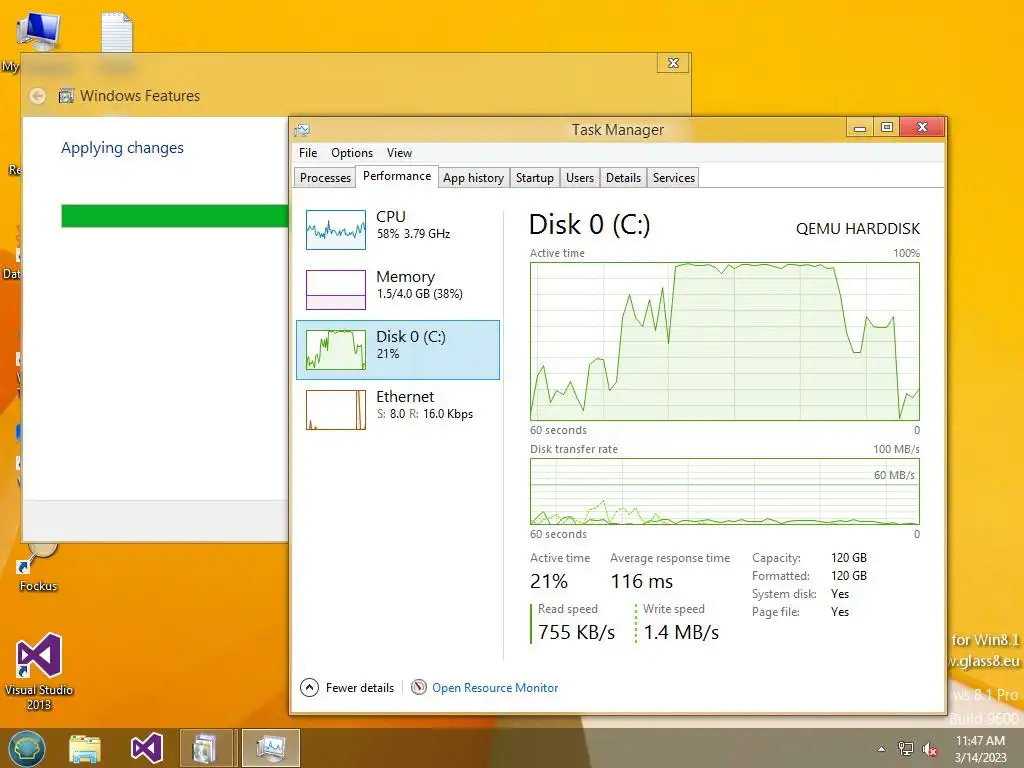
Task: Open Resource Monitor link
Action: coord(495,688)
